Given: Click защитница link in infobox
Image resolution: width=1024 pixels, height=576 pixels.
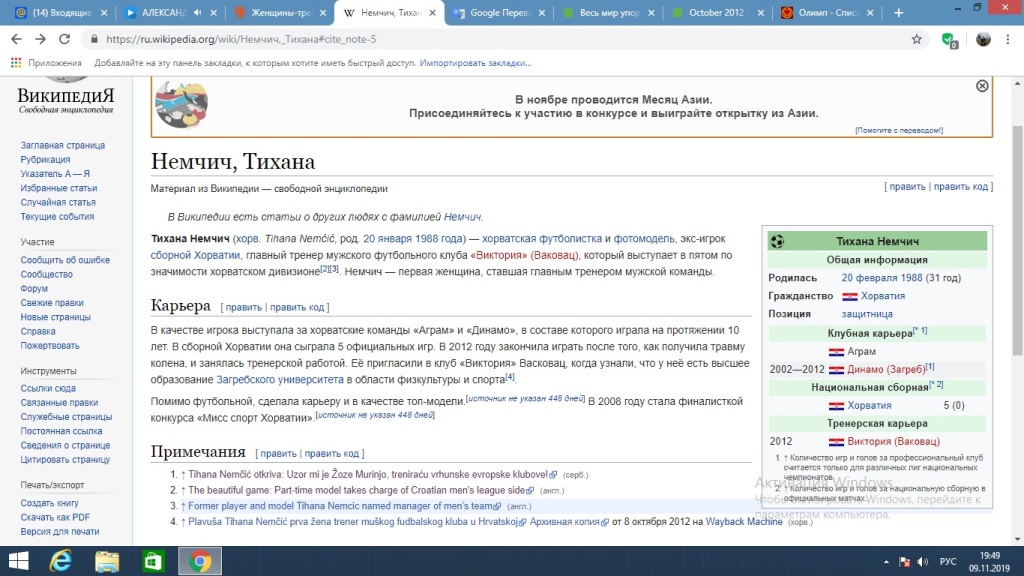Looking at the screenshot, I should point(867,314).
